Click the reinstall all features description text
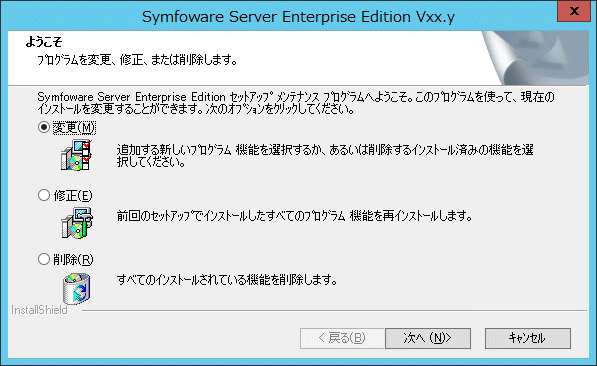Image resolution: width=597 pixels, height=366 pixels. point(294,216)
